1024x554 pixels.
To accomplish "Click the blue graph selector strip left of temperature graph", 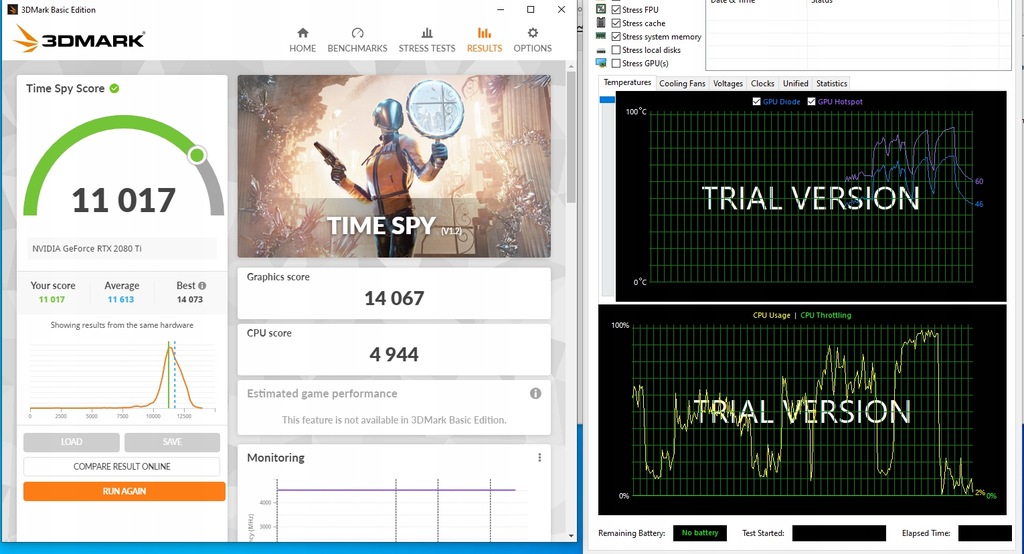I will (x=607, y=100).
